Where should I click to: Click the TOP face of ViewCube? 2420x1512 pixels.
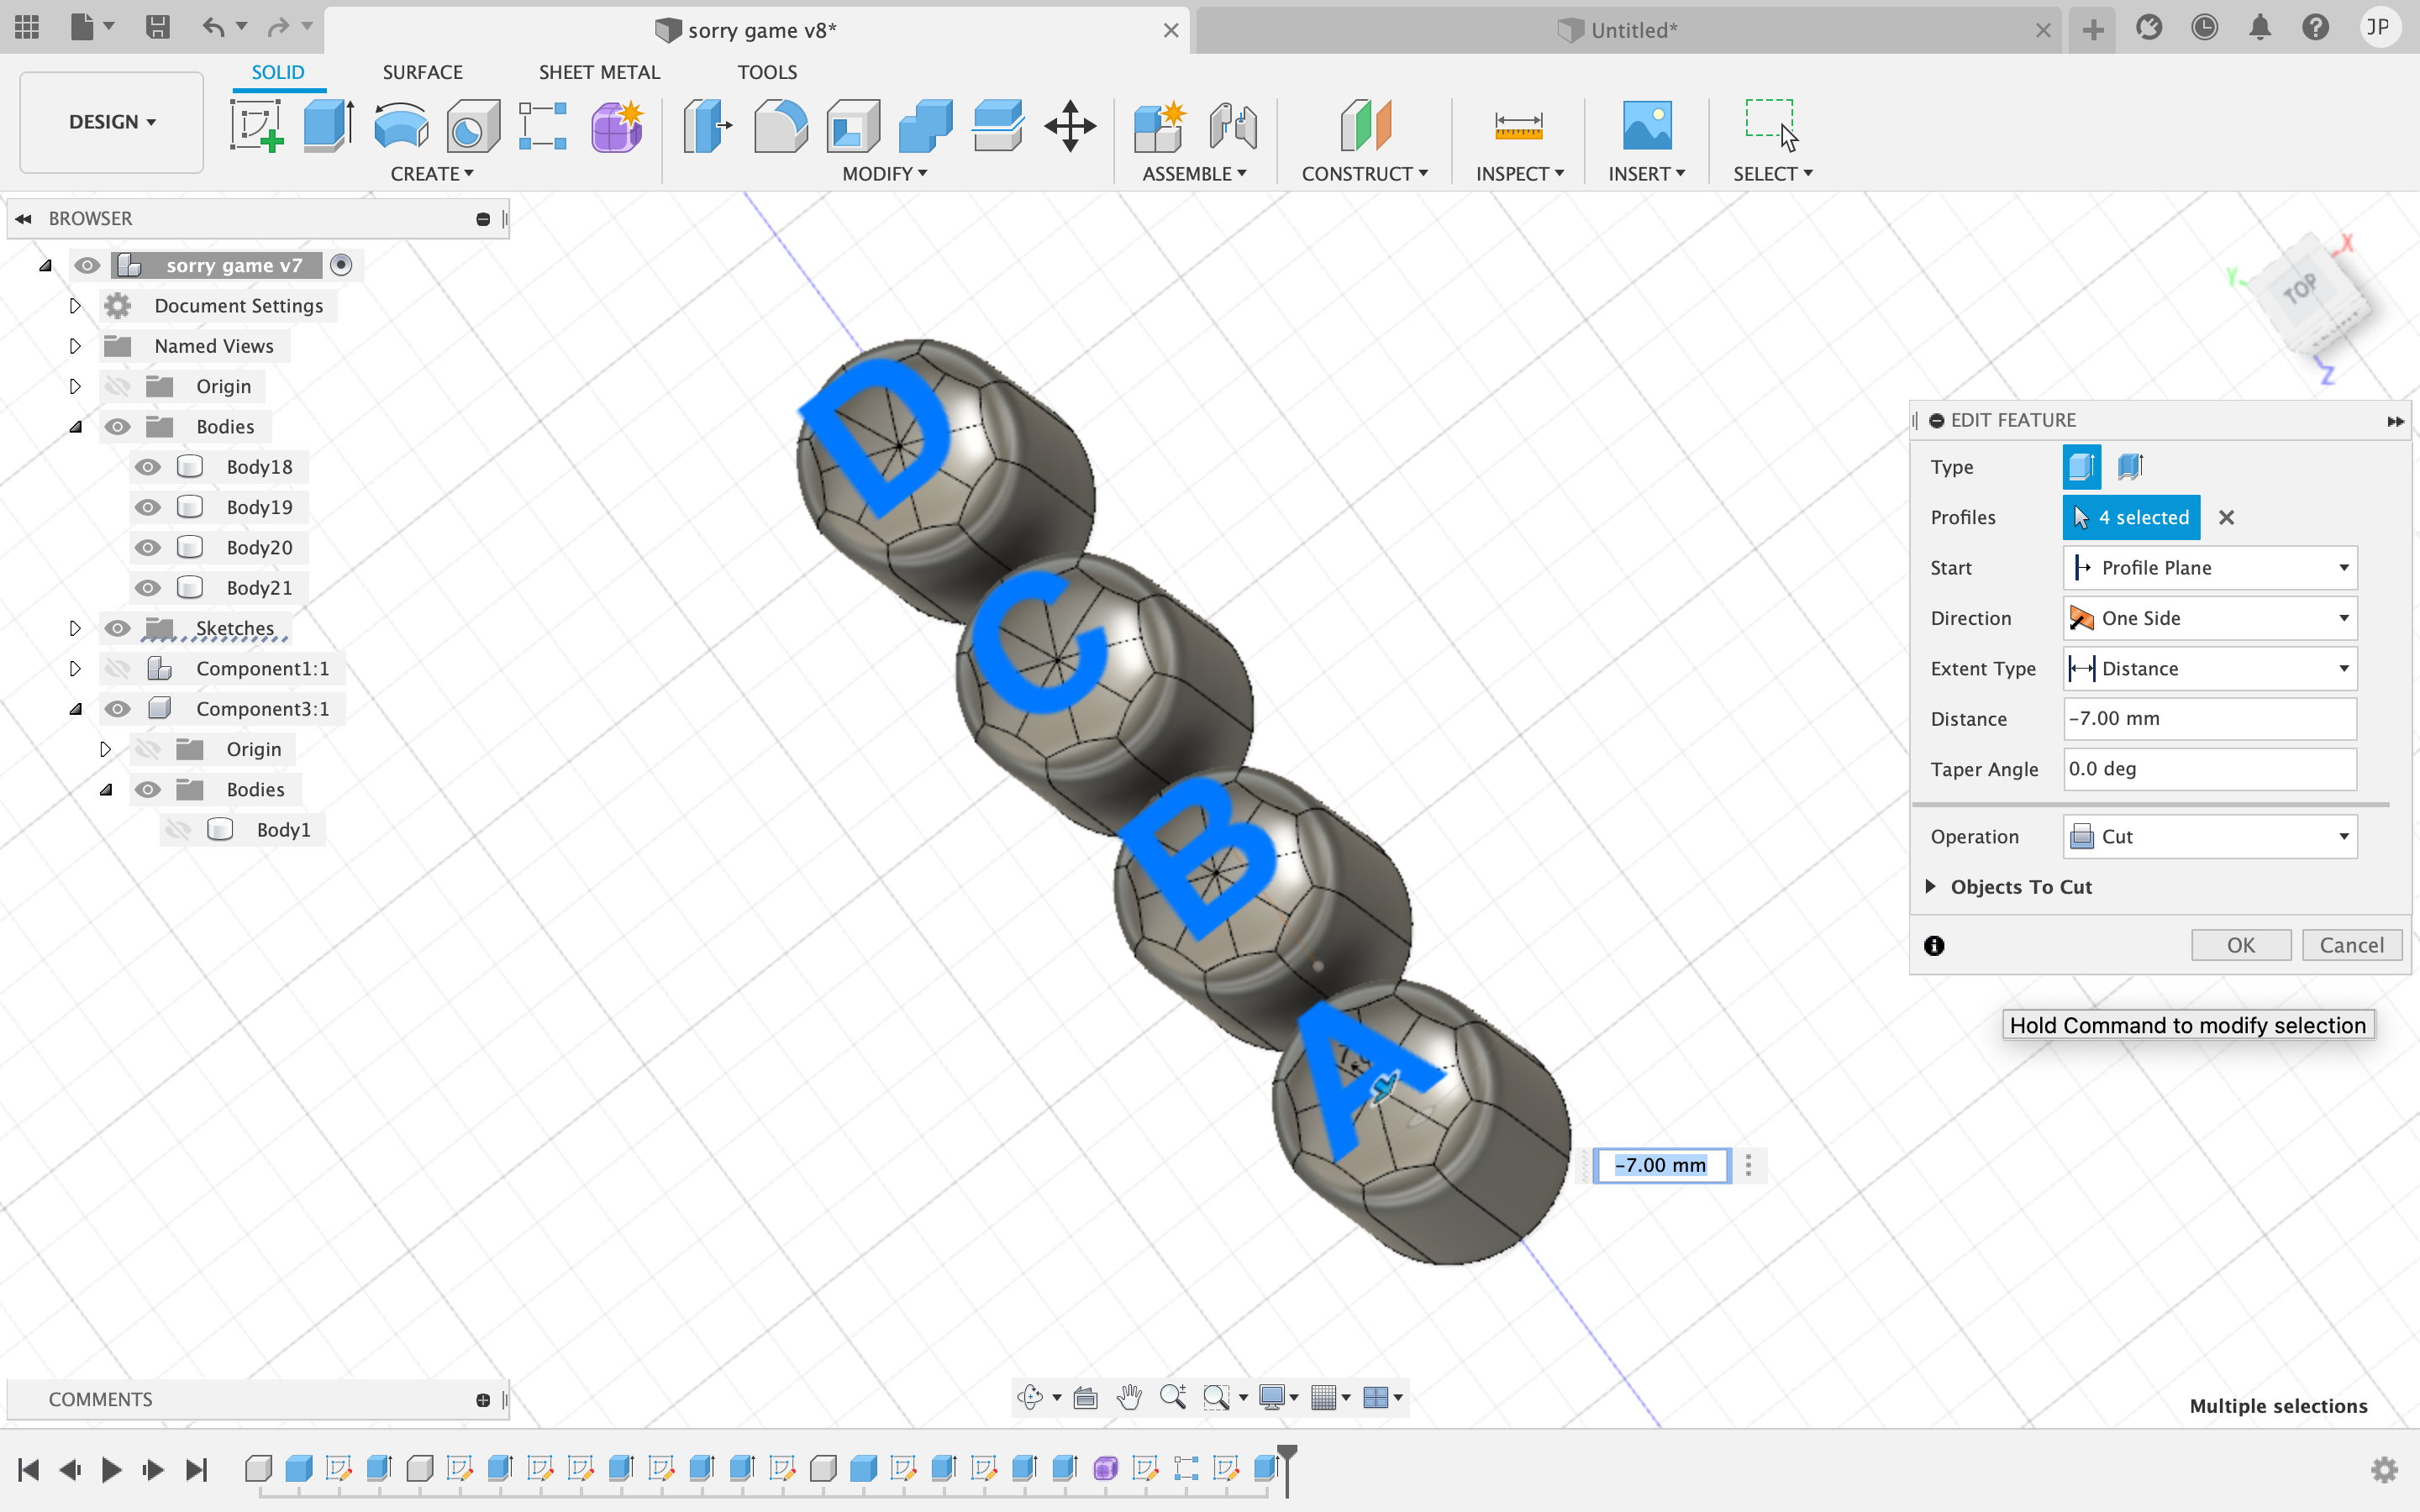point(2301,290)
